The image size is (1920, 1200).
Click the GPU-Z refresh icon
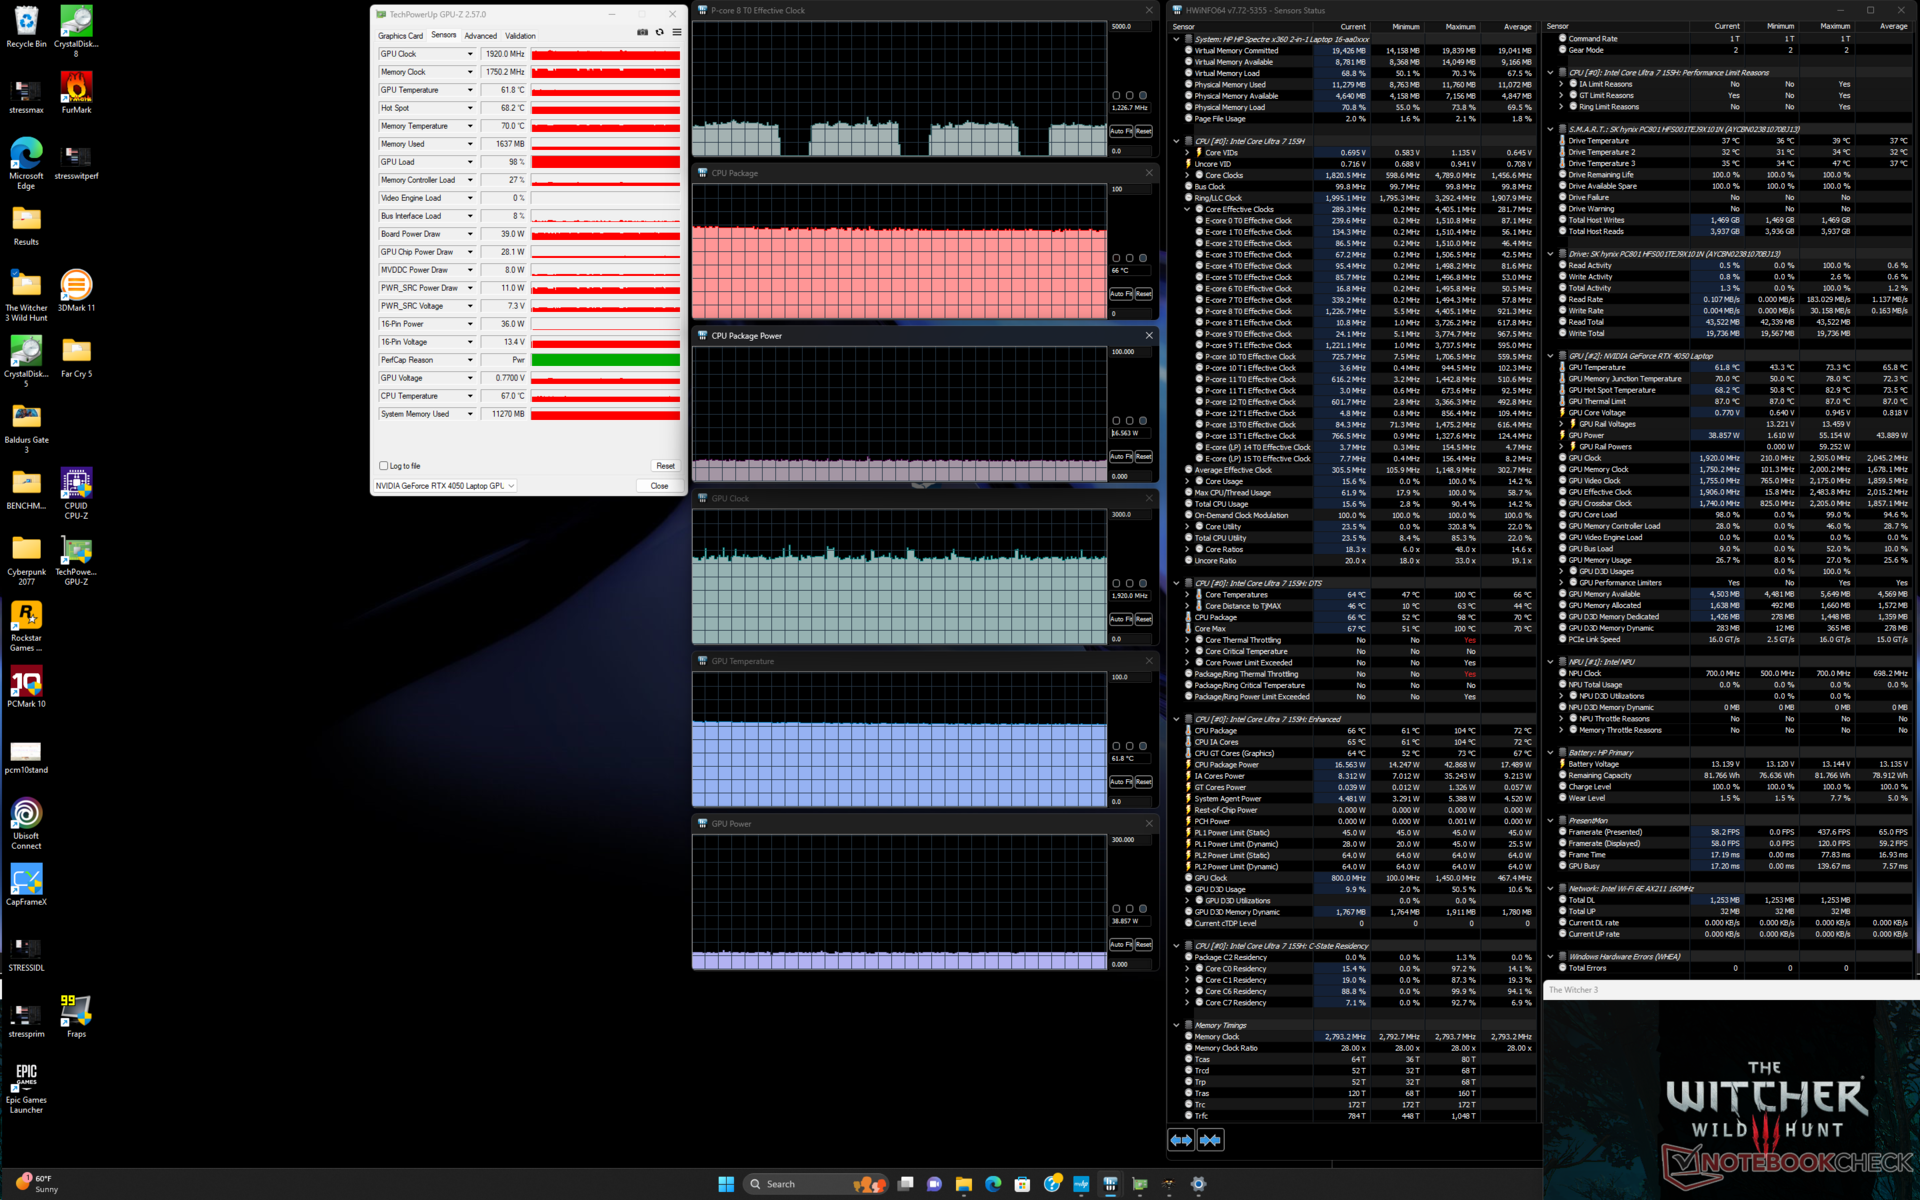(659, 32)
